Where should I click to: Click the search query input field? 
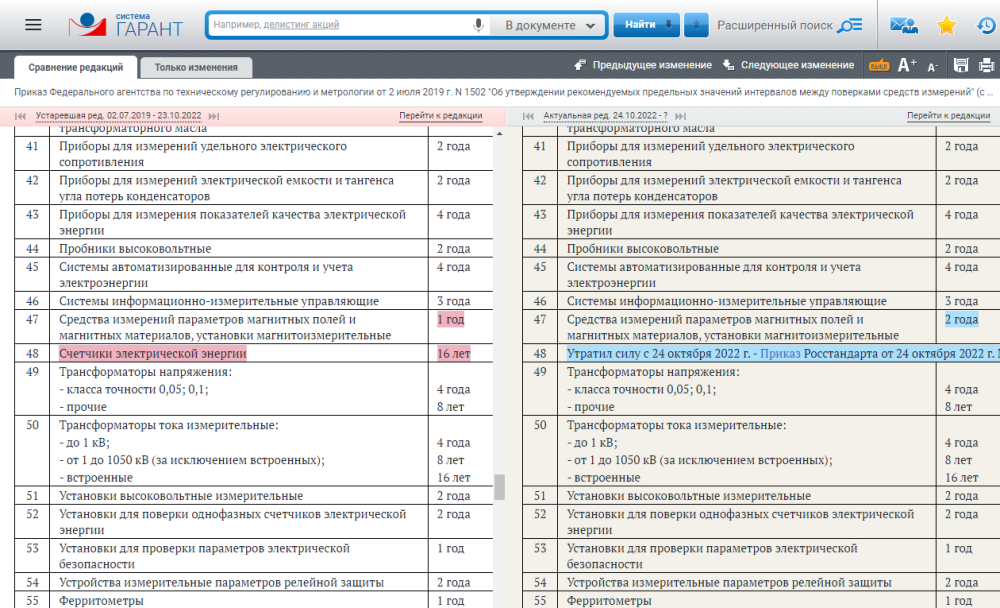point(338,25)
